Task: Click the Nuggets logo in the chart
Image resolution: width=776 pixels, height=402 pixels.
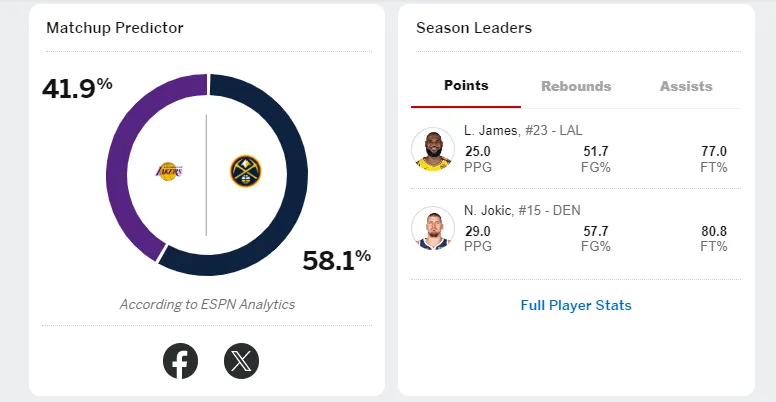Action: [244, 171]
